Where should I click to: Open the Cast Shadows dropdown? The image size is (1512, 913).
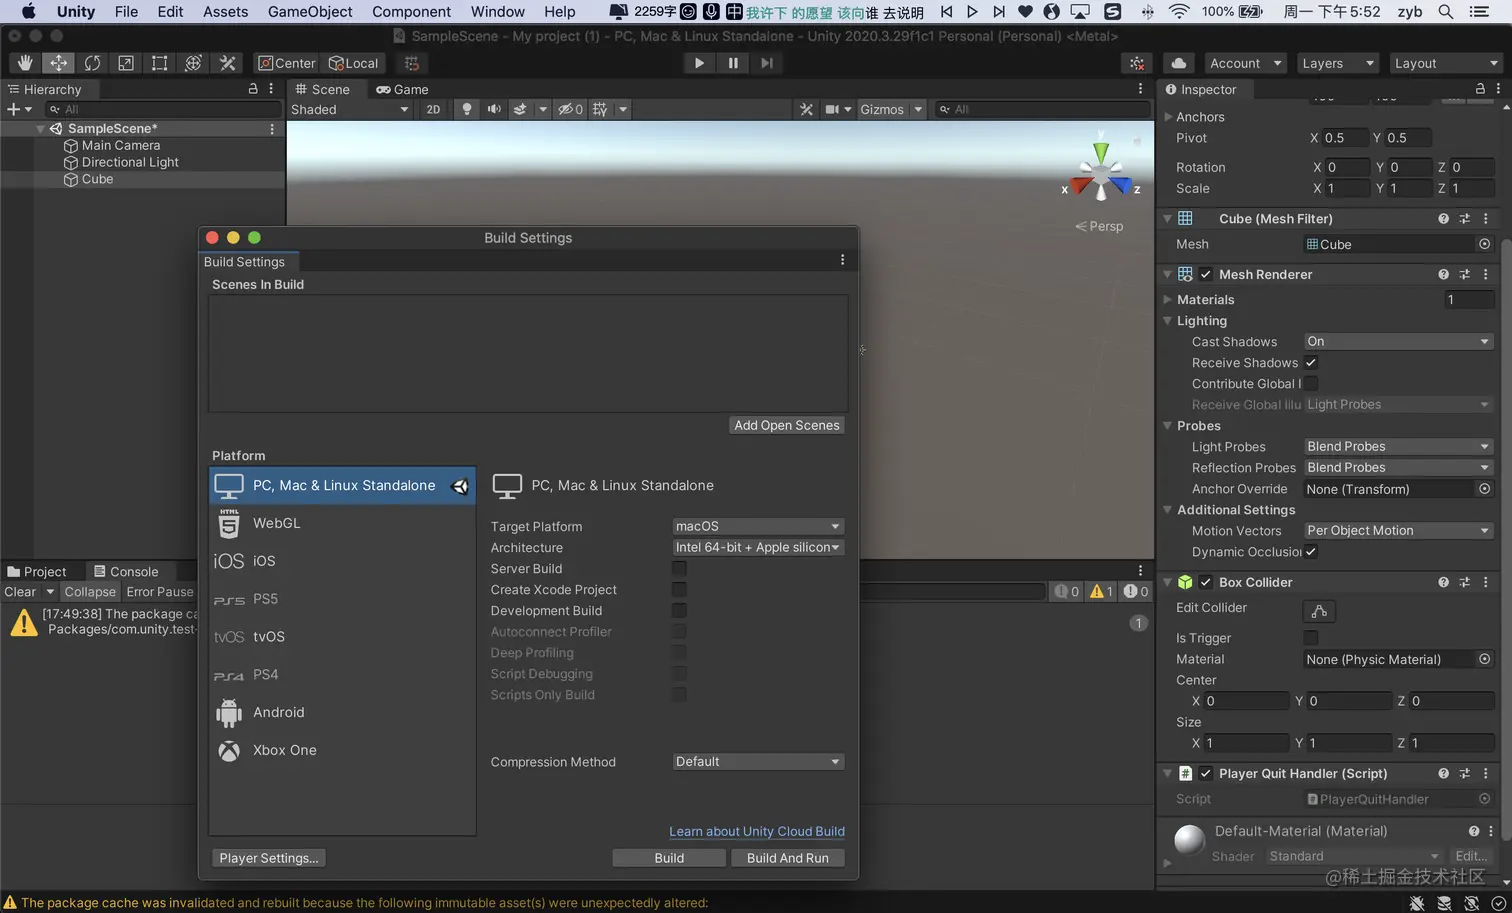pyautogui.click(x=1398, y=341)
